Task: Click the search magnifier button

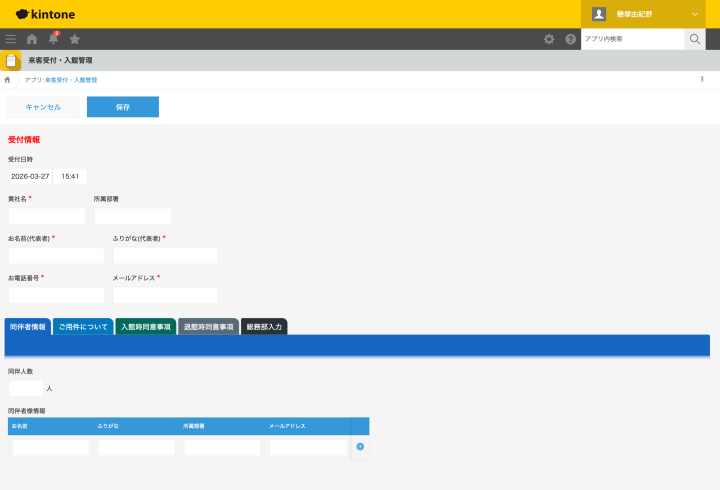Action: pyautogui.click(x=695, y=39)
